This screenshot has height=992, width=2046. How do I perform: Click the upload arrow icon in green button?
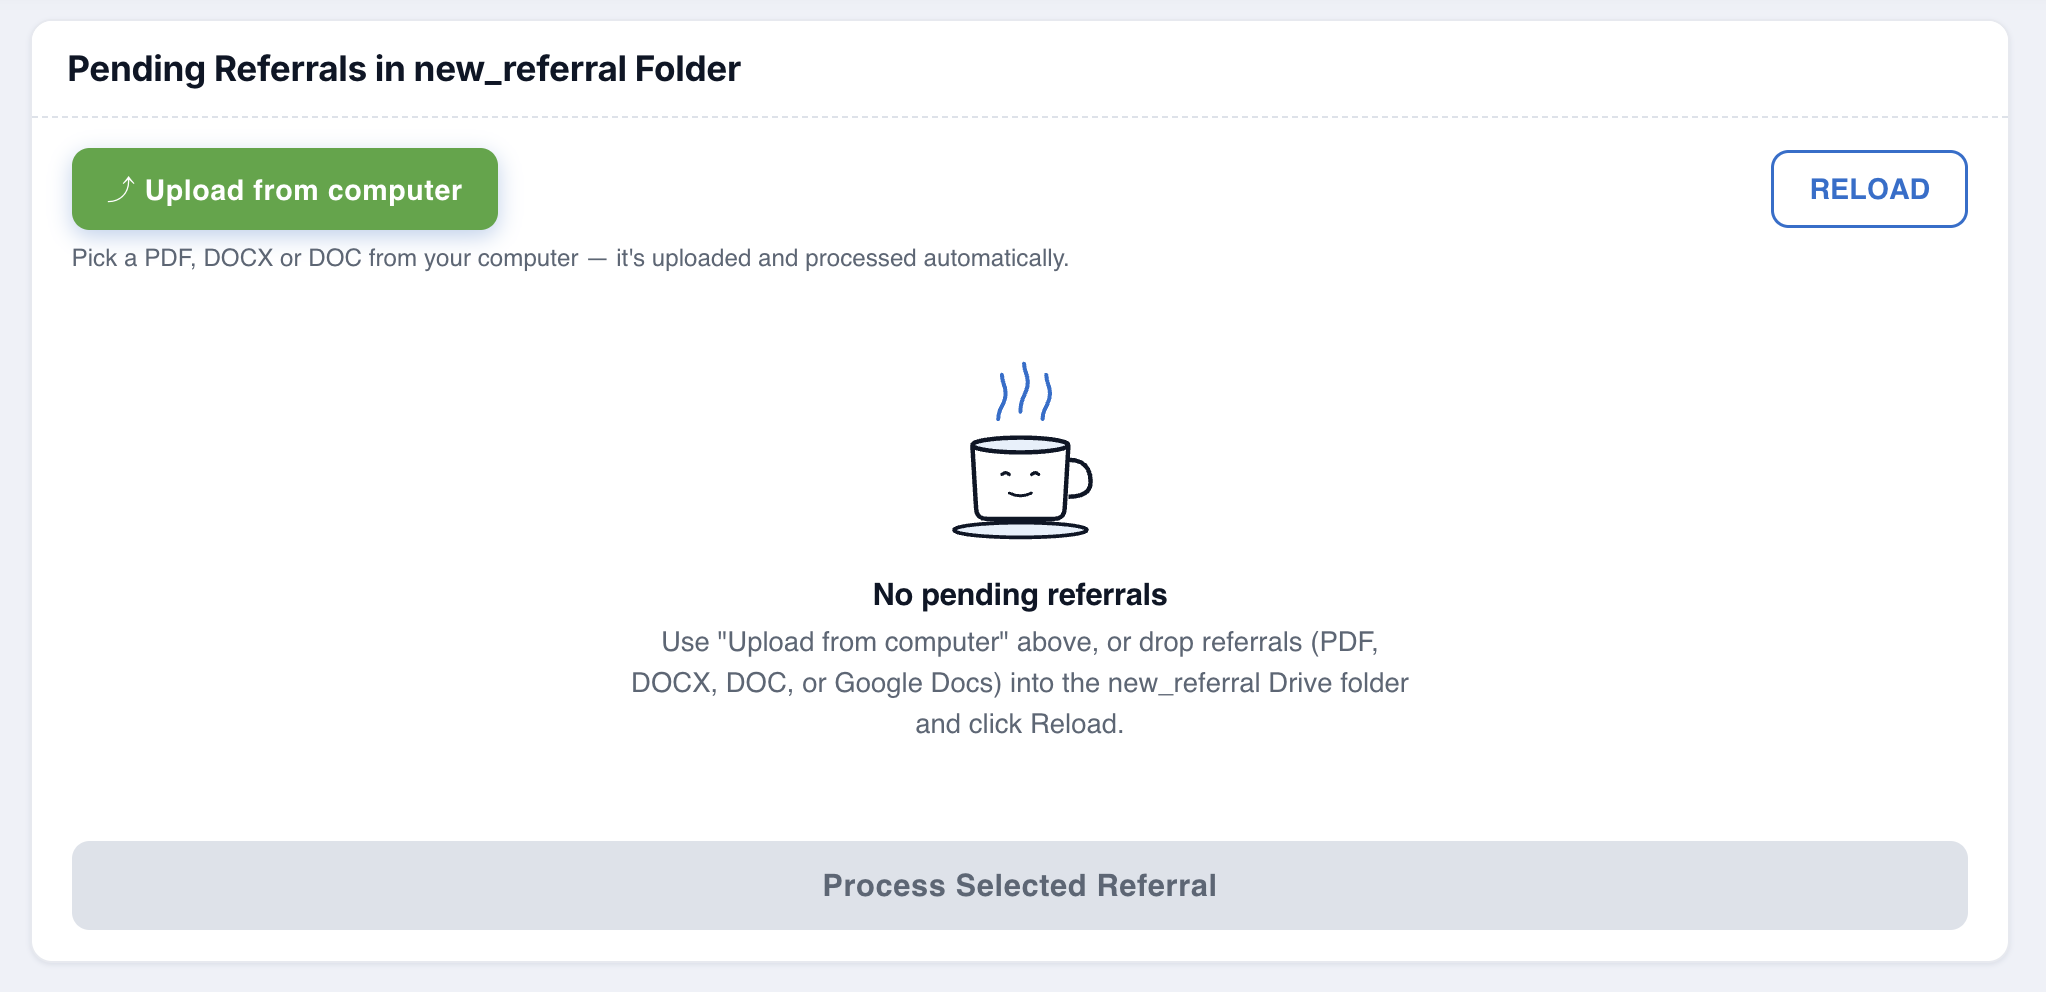[x=121, y=189]
